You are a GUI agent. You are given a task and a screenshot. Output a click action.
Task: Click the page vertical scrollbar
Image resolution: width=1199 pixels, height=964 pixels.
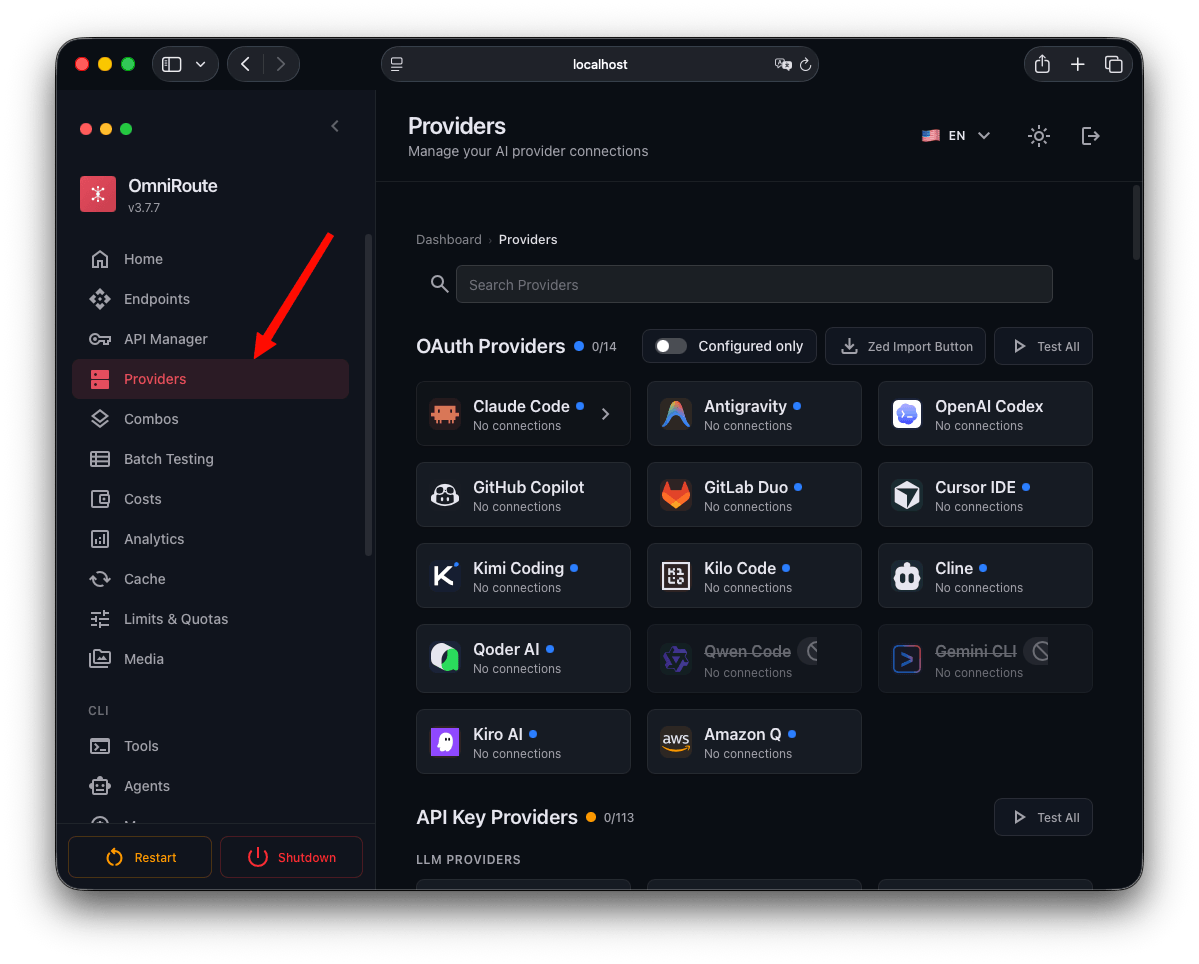pos(1136,222)
